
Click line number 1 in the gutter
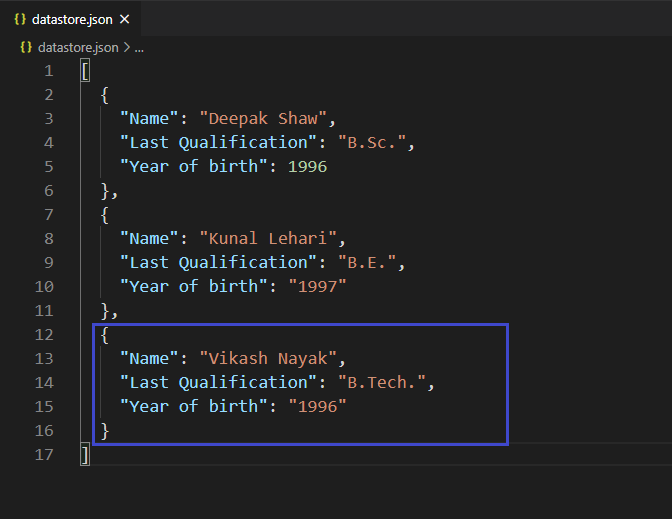(x=48, y=71)
